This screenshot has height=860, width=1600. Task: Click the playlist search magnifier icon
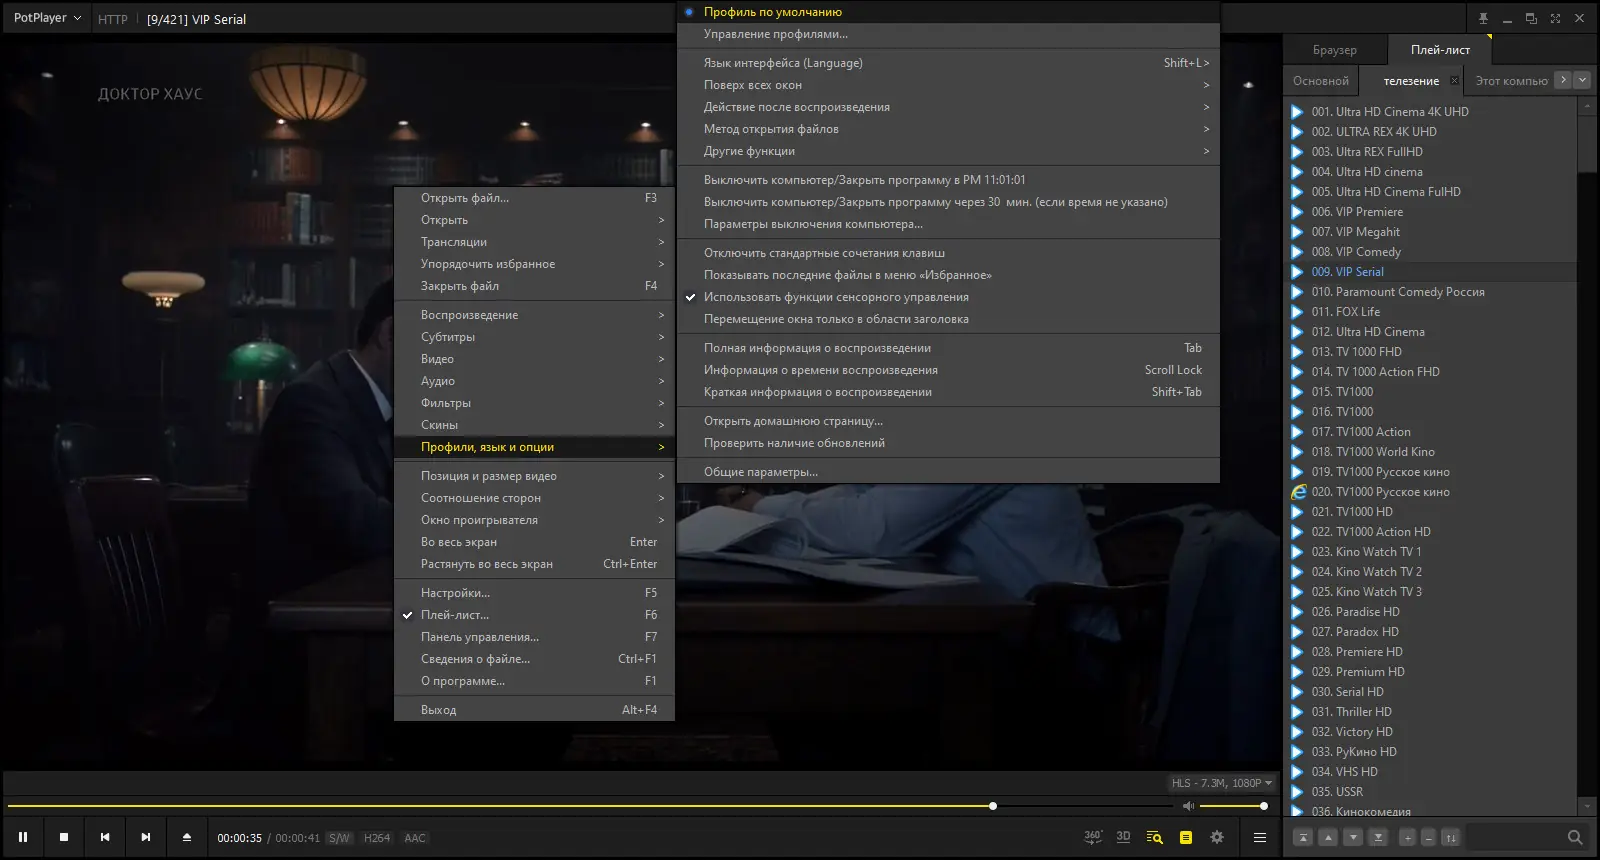[x=1575, y=837]
